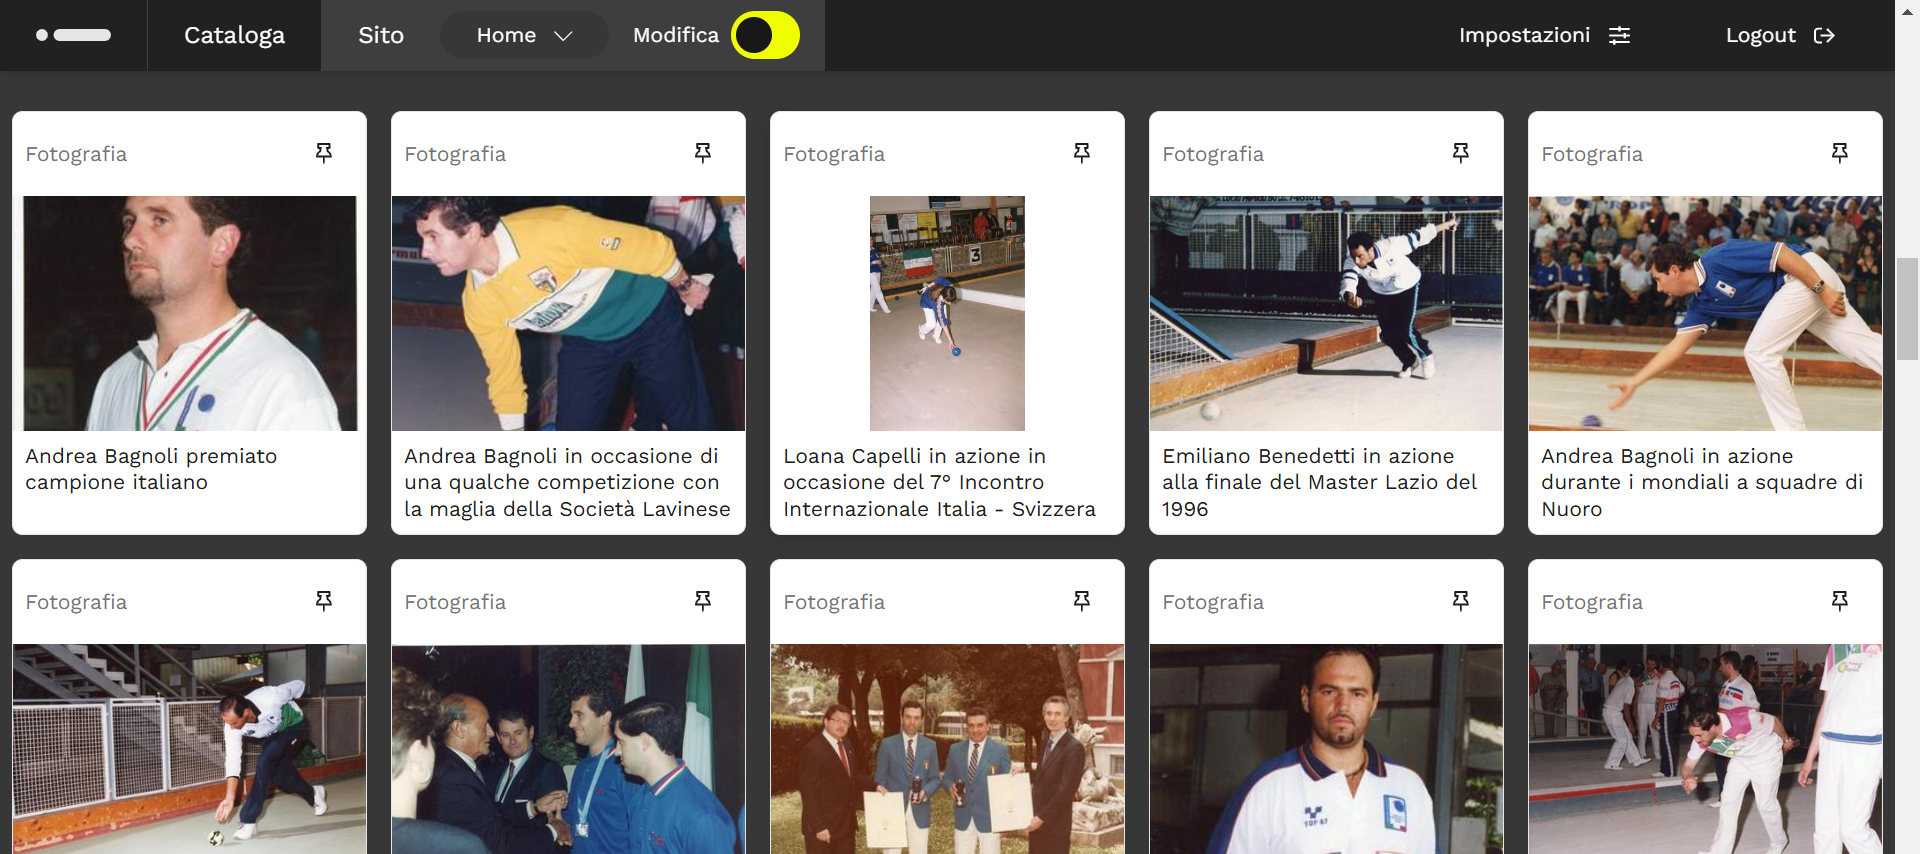Pin the card with player bowling beside white fence
This screenshot has width=1920, height=854.
tap(324, 601)
